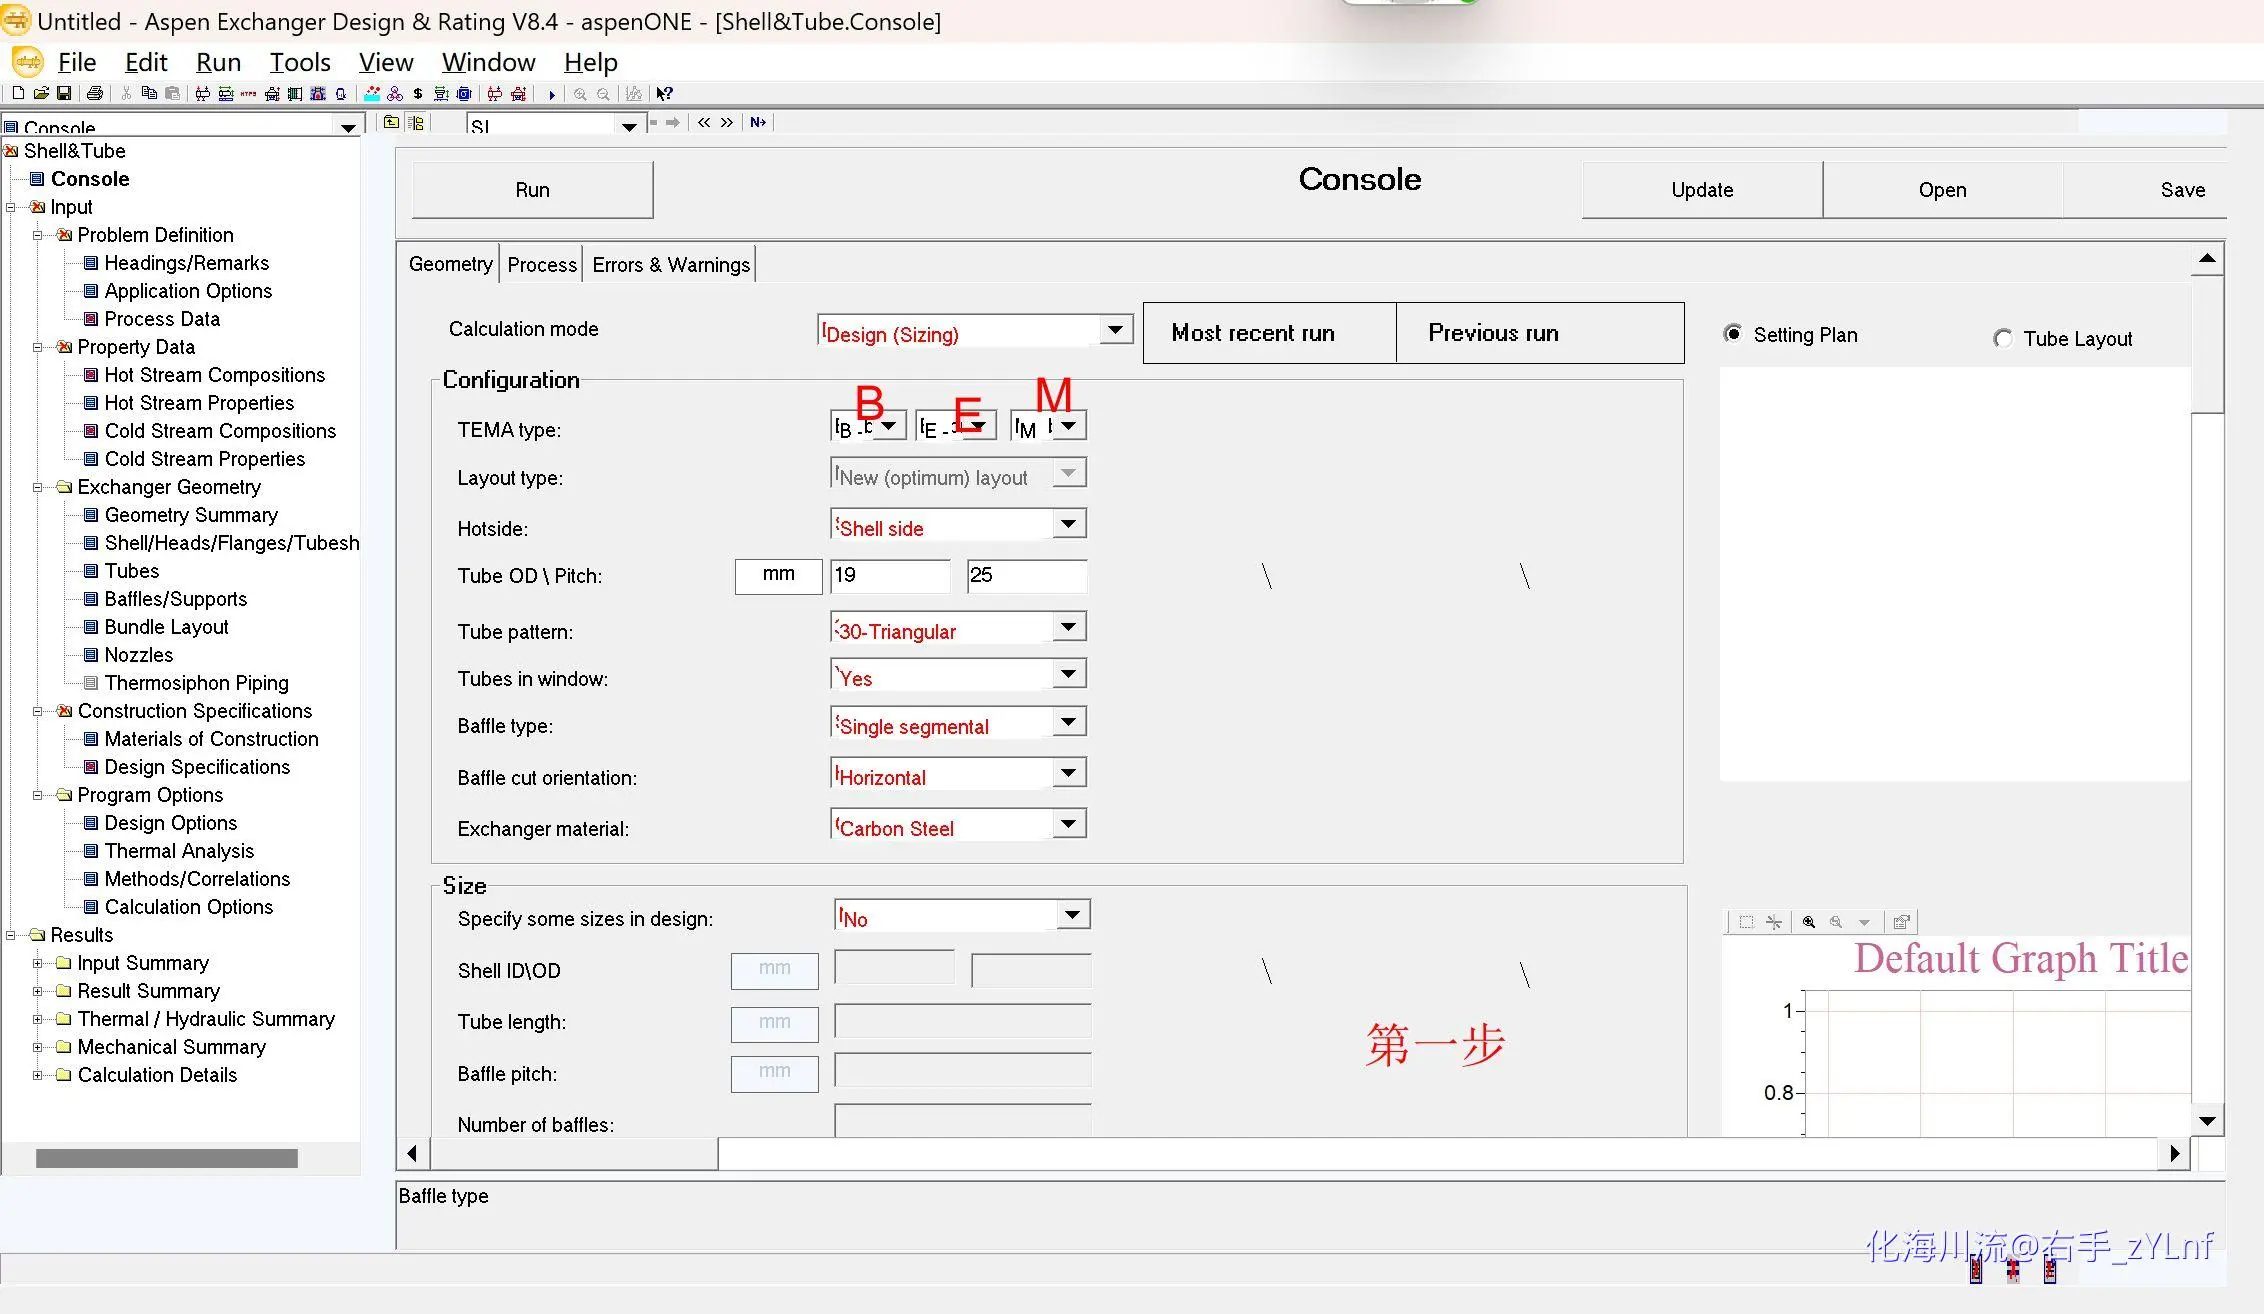Select the Tube Layout radio button

tap(2003, 339)
